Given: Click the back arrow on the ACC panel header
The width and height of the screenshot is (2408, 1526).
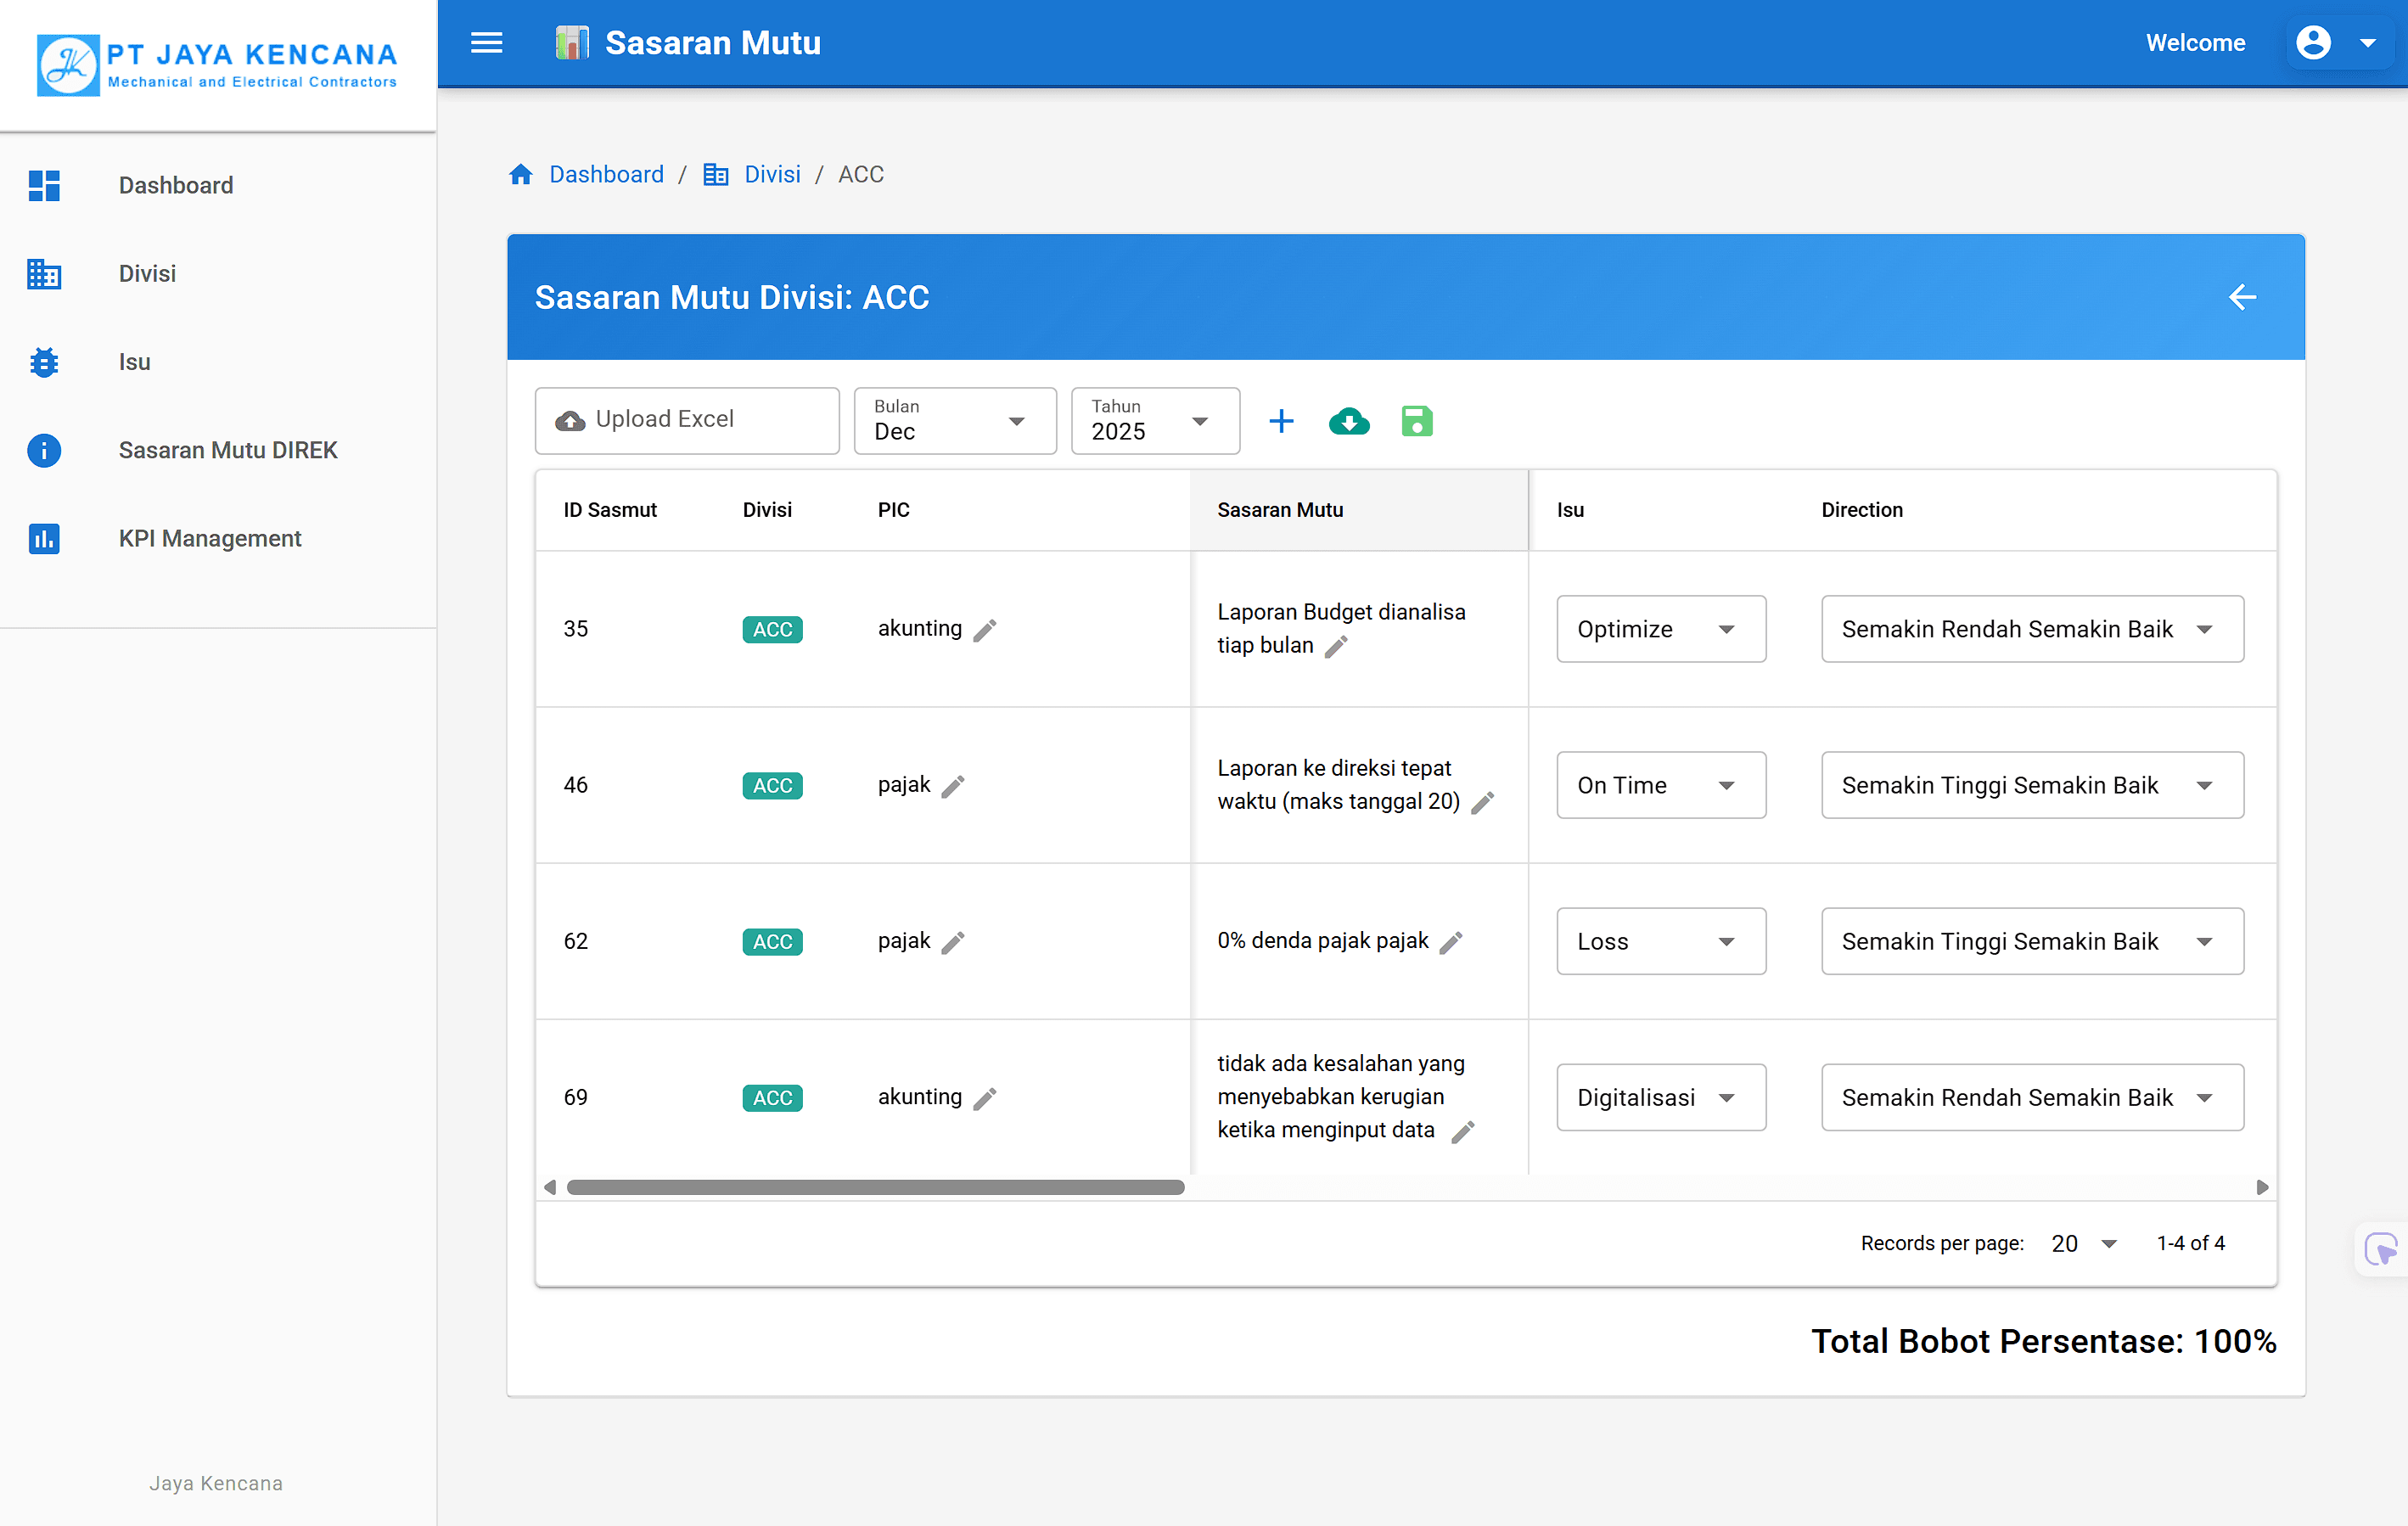Looking at the screenshot, I should (2243, 297).
